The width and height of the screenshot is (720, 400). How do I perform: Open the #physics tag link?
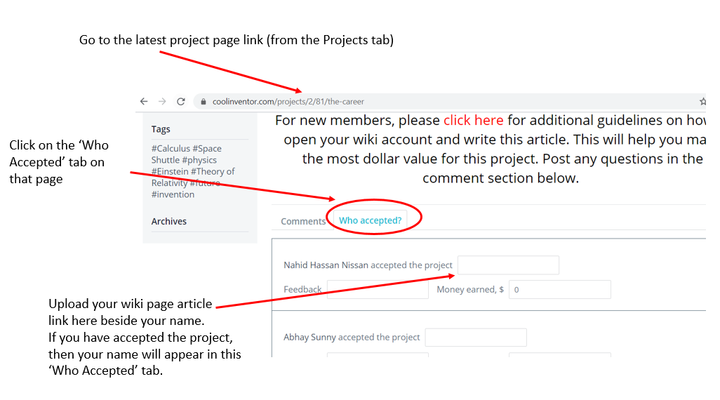click(199, 160)
